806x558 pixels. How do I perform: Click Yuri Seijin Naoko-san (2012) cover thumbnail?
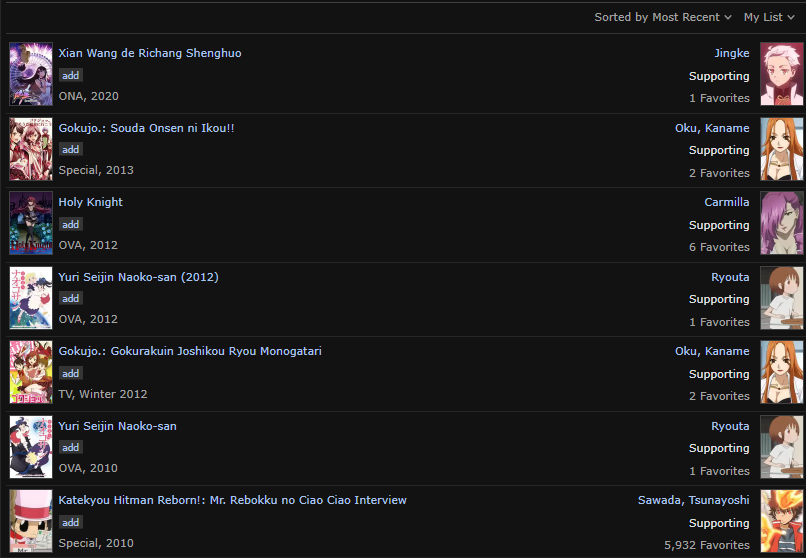31,298
